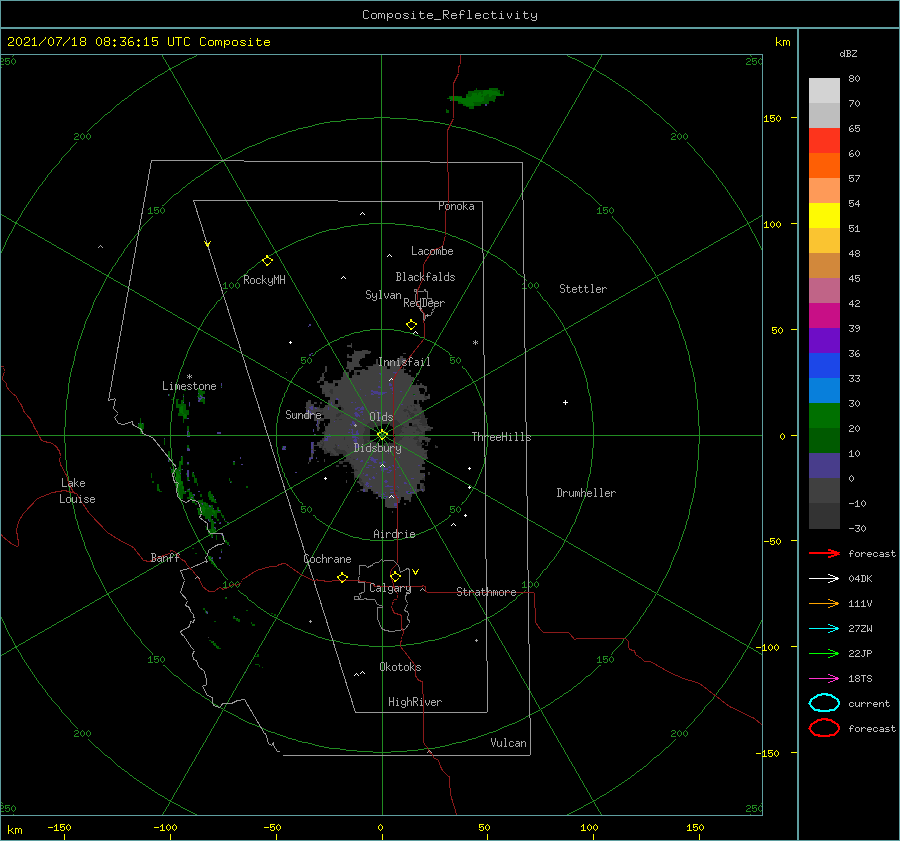
Task: Click the HighRiver town label
Action: [x=415, y=702]
